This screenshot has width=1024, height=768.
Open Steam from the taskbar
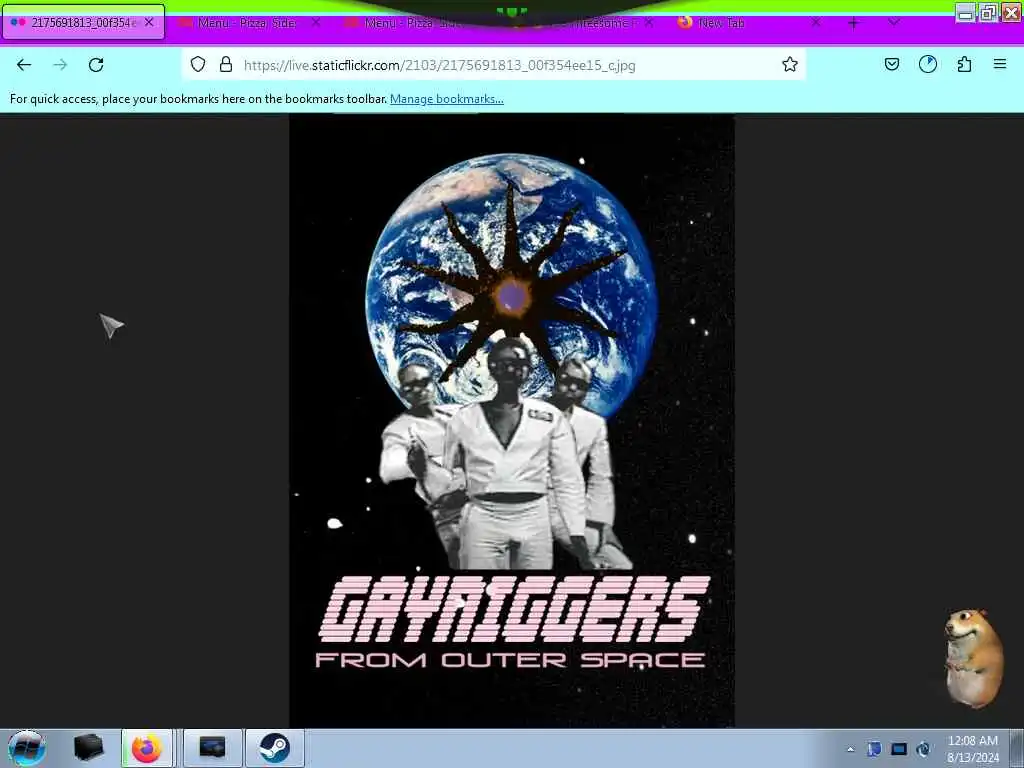point(275,748)
